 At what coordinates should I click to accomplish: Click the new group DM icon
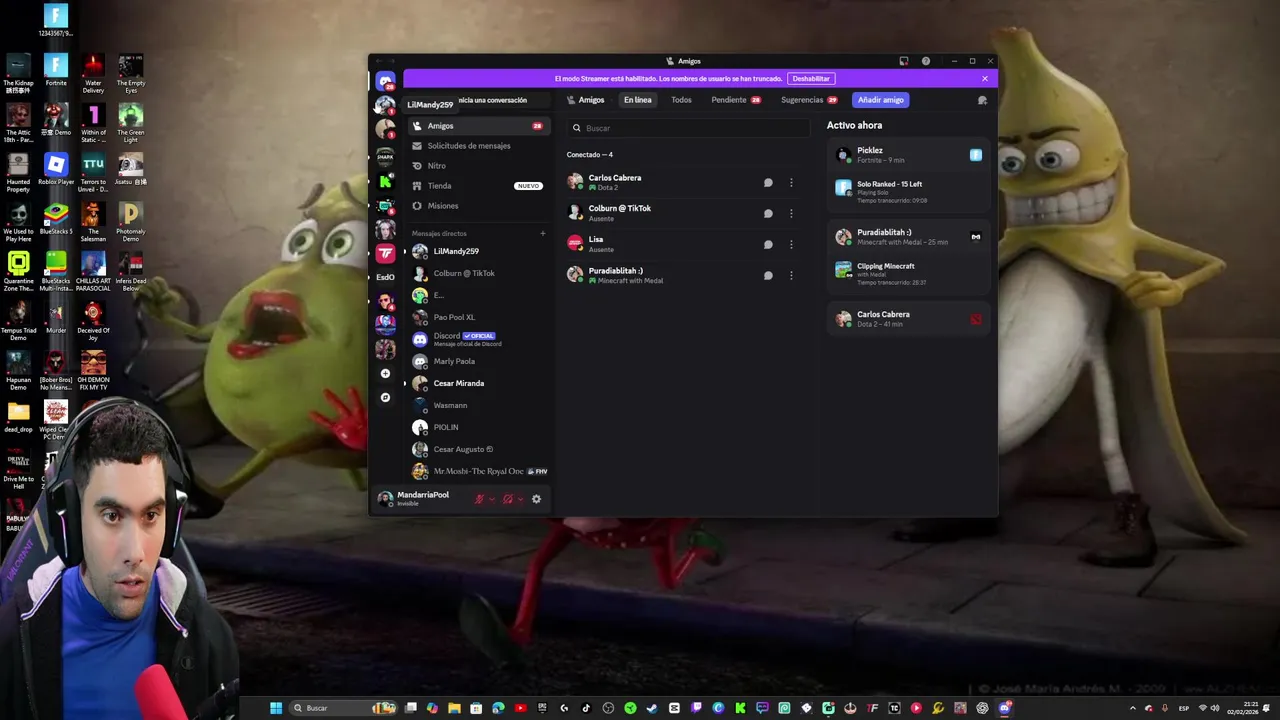[x=982, y=100]
